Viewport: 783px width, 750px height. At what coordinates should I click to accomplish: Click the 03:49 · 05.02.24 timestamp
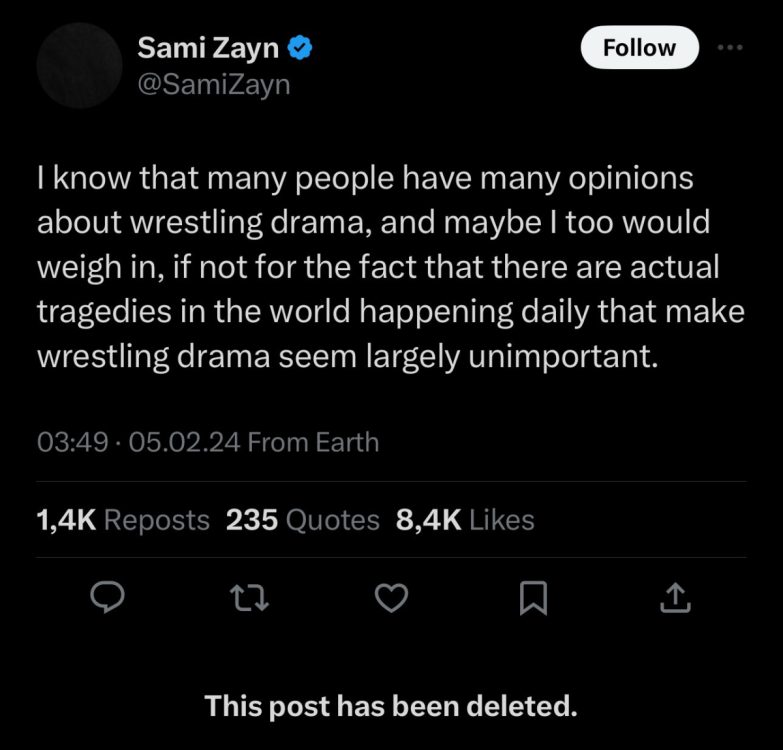(x=138, y=442)
